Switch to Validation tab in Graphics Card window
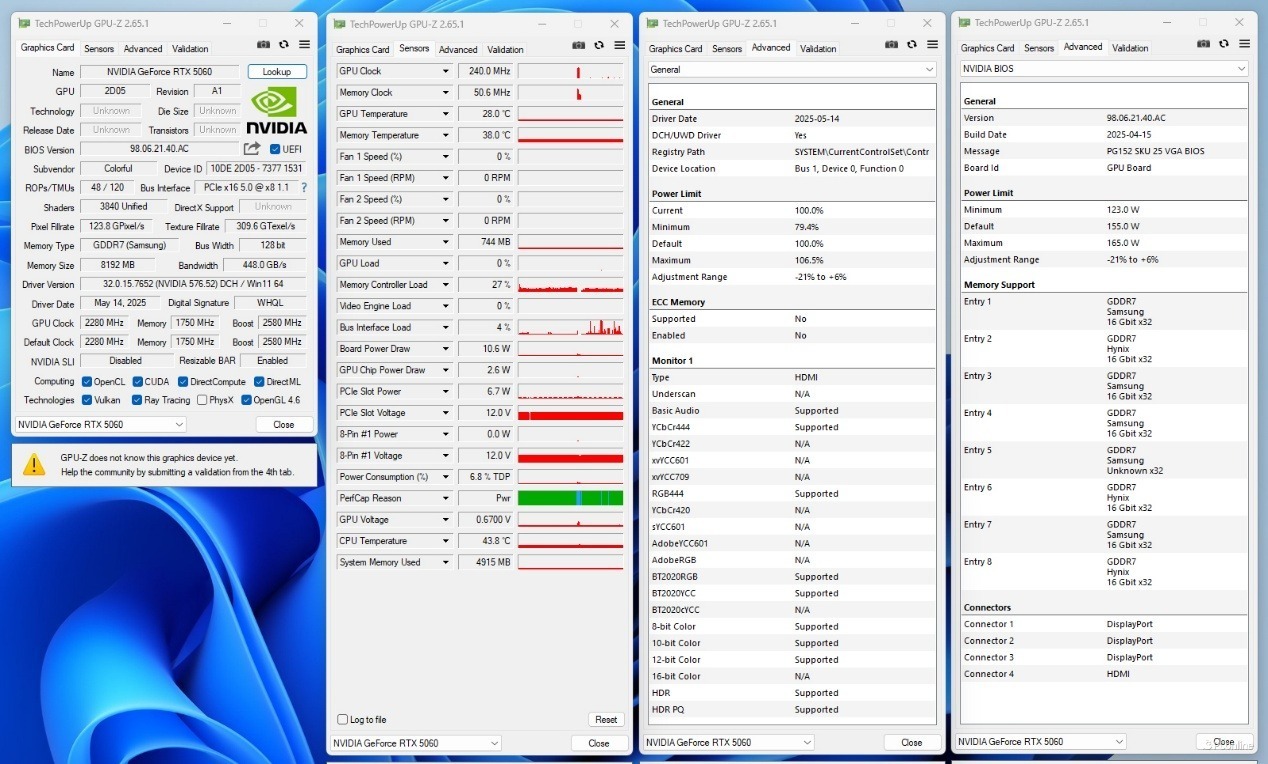The width and height of the screenshot is (1268, 764). pos(190,48)
